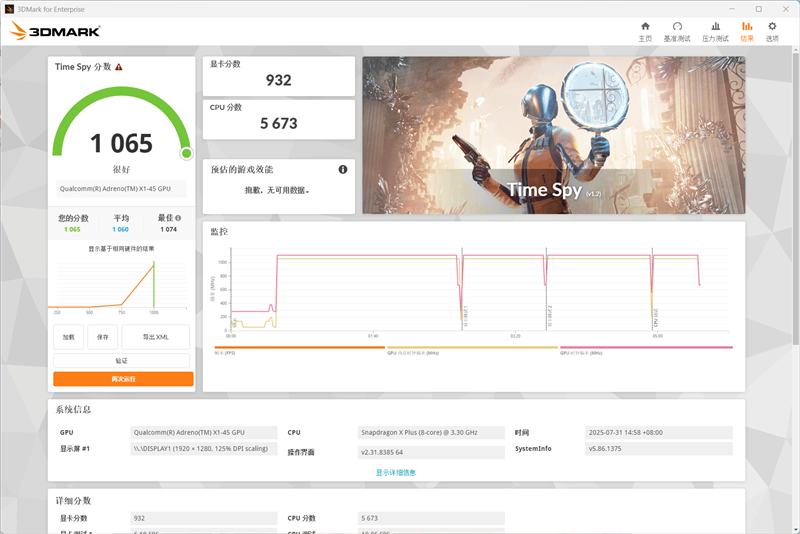Viewport: 800px width, 534px height.
Task: Click the 5 673 value in 详细分数 section
Action: click(x=431, y=518)
